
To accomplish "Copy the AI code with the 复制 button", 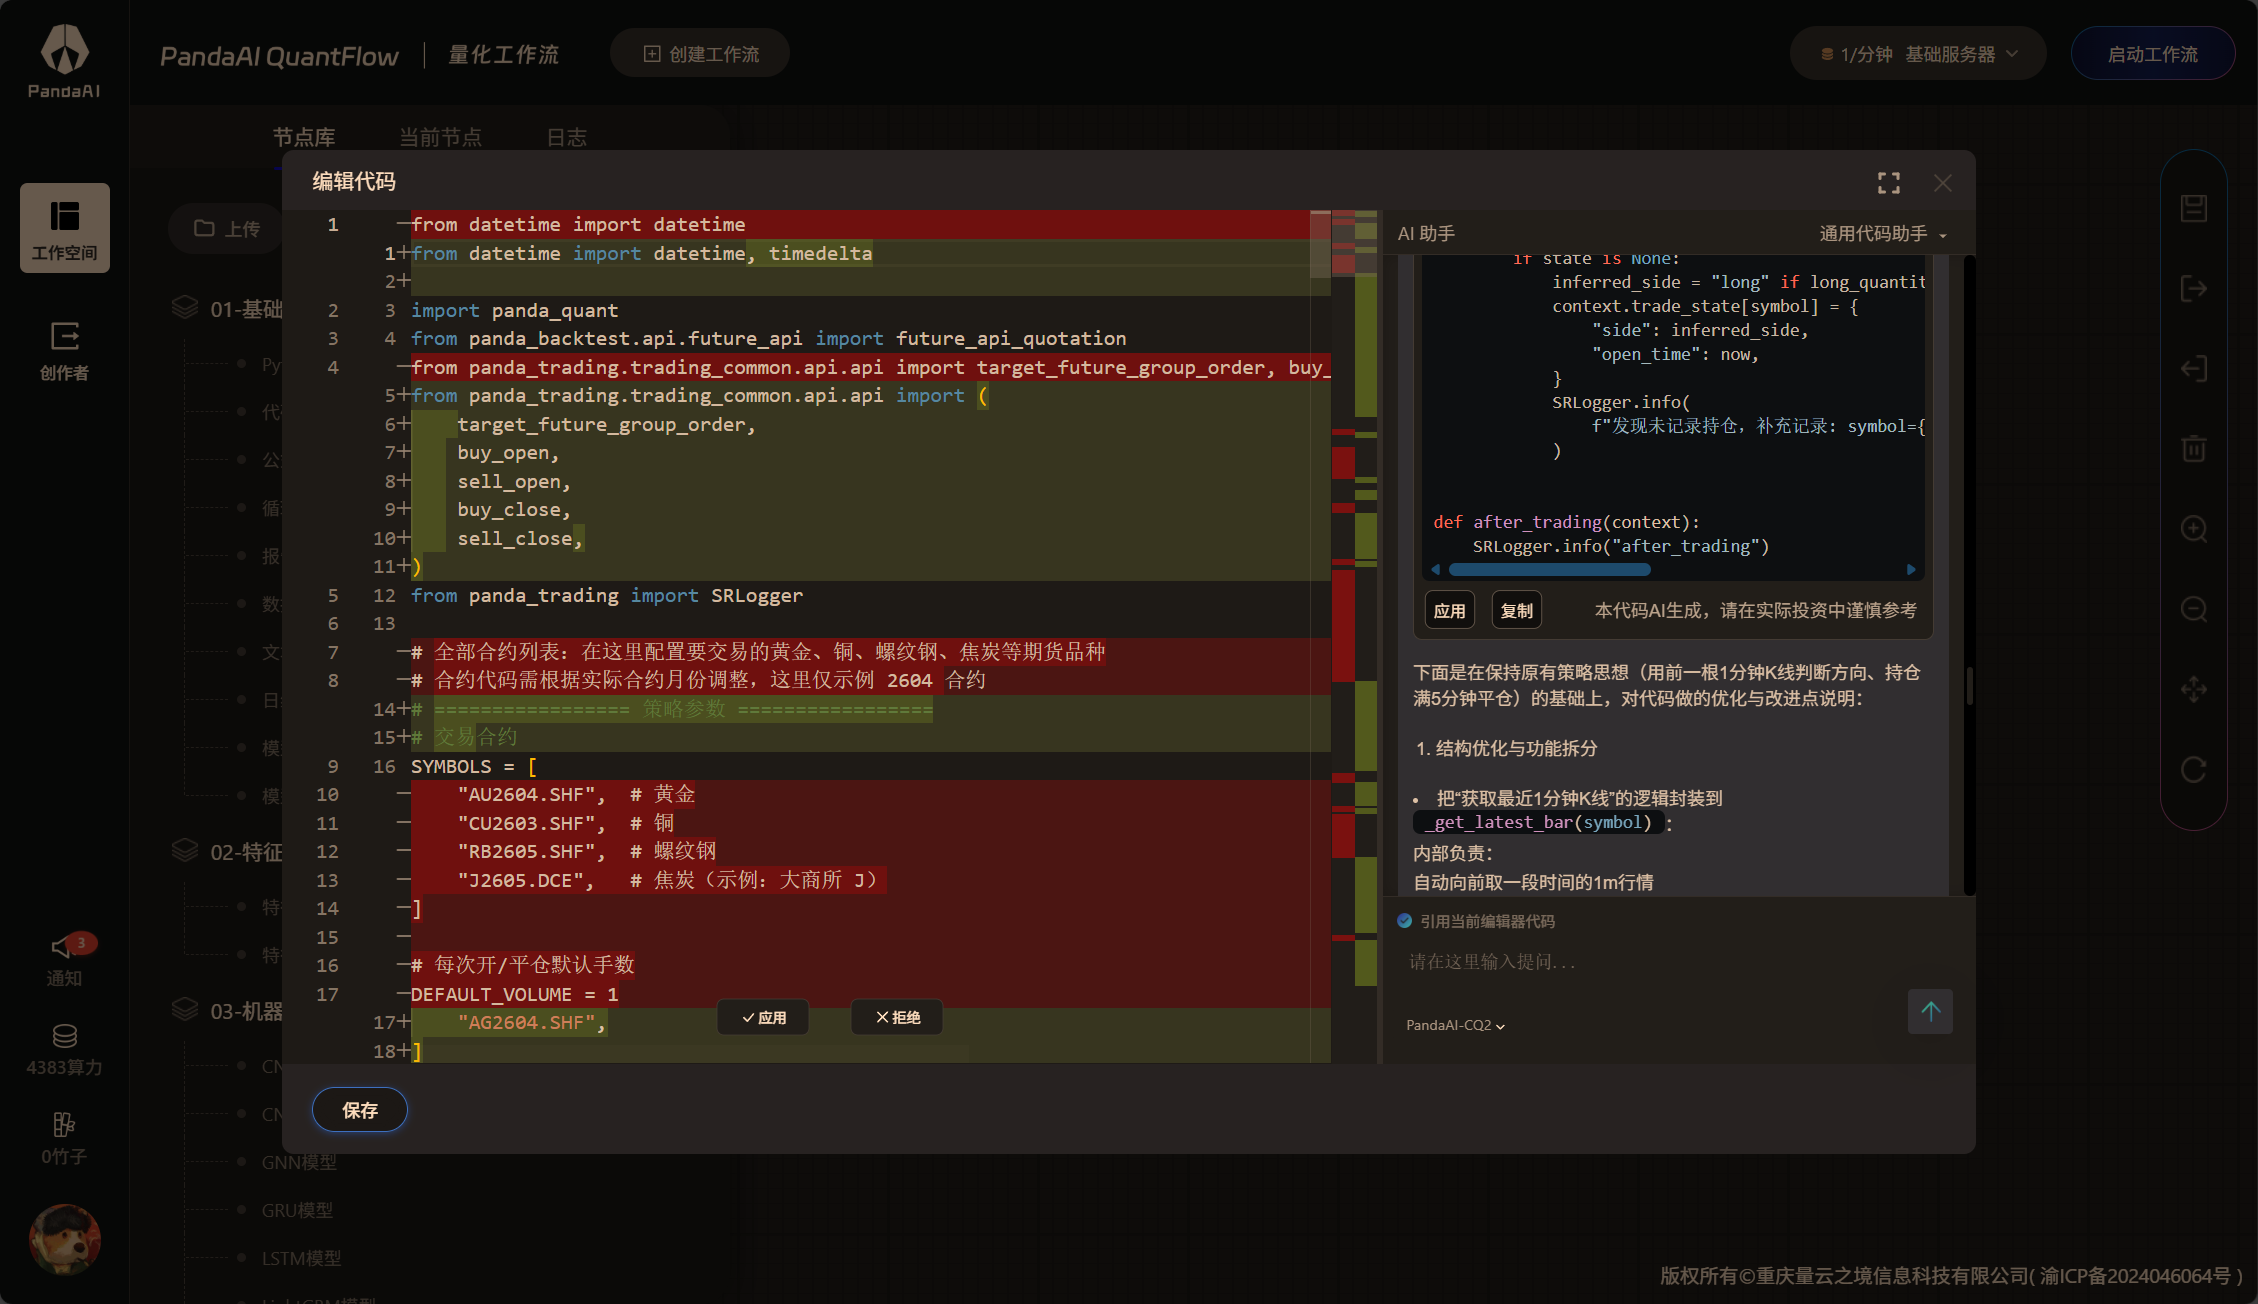I will point(1517,610).
